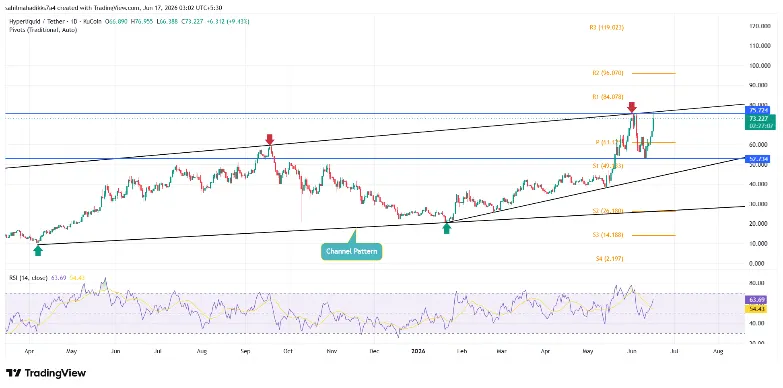Screen dimensions: 783x388
Task: Click the R3 (119.023) pivot label
Action: pos(606,28)
